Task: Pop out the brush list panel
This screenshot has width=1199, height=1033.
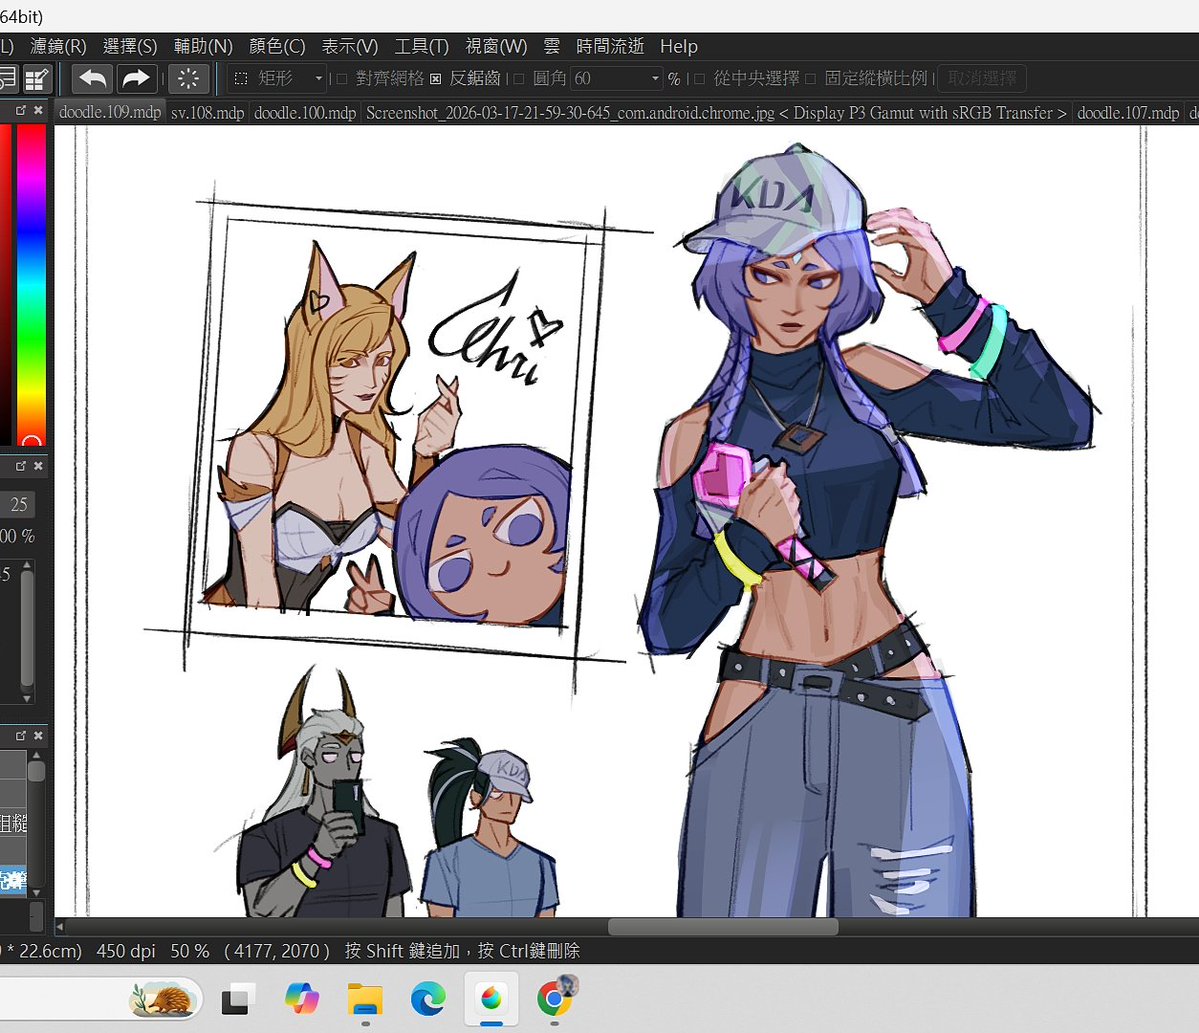Action: pyautogui.click(x=21, y=736)
